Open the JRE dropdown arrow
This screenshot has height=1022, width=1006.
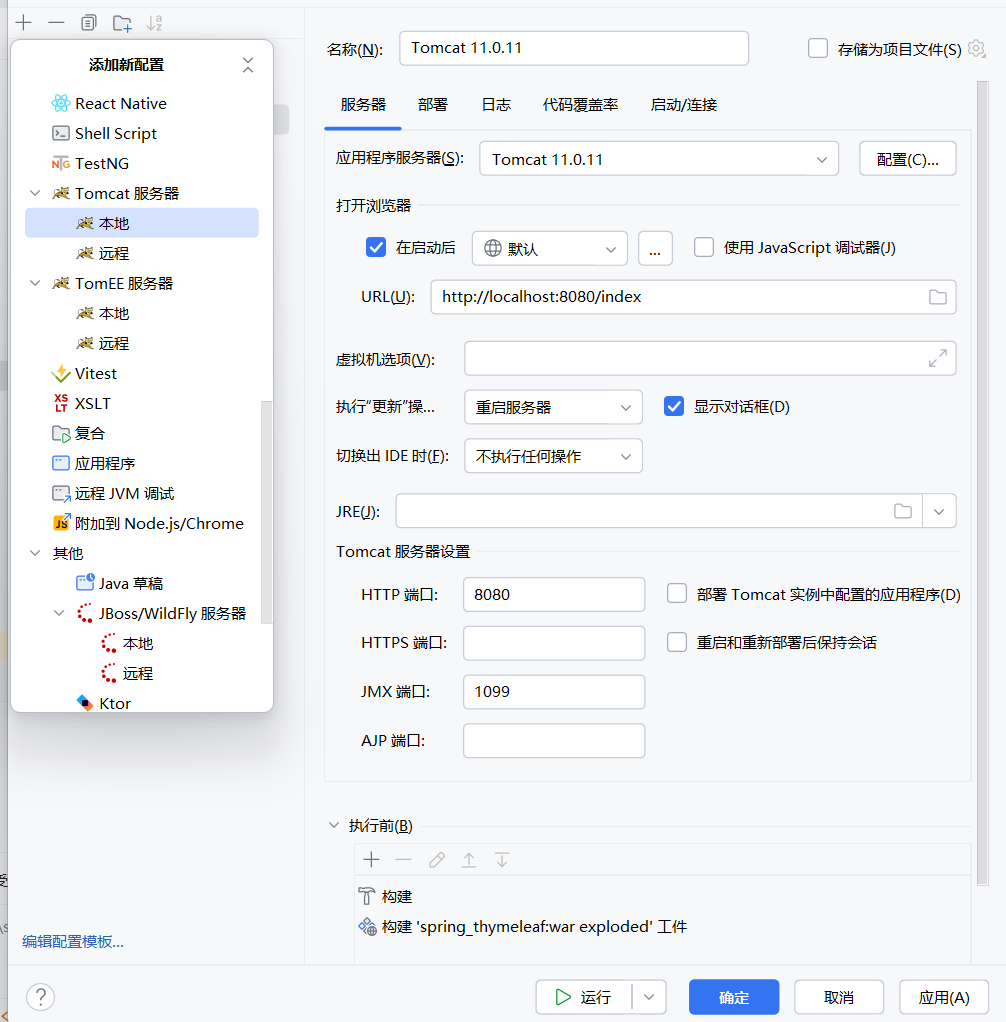click(x=939, y=511)
